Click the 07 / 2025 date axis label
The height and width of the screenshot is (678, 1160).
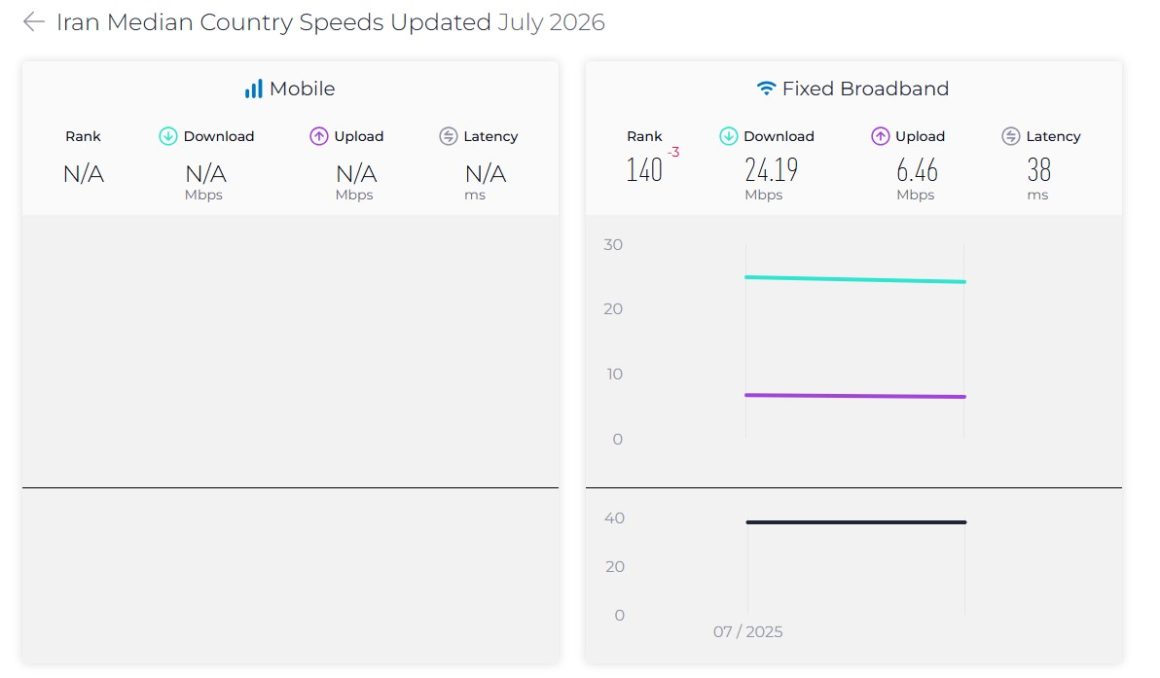tap(748, 632)
